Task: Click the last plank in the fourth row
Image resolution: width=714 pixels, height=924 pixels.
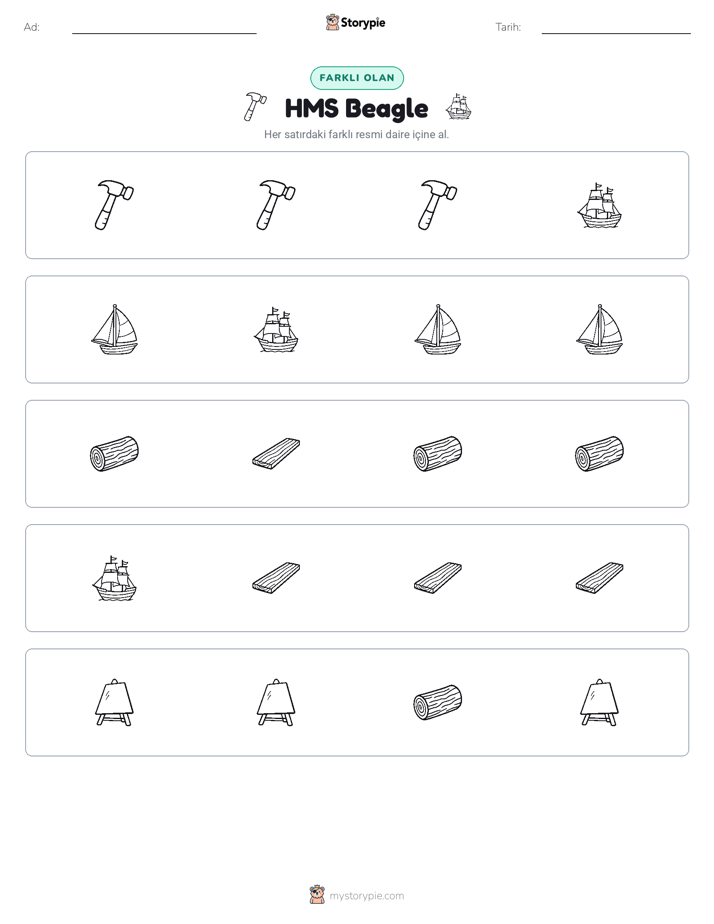Action: (599, 578)
